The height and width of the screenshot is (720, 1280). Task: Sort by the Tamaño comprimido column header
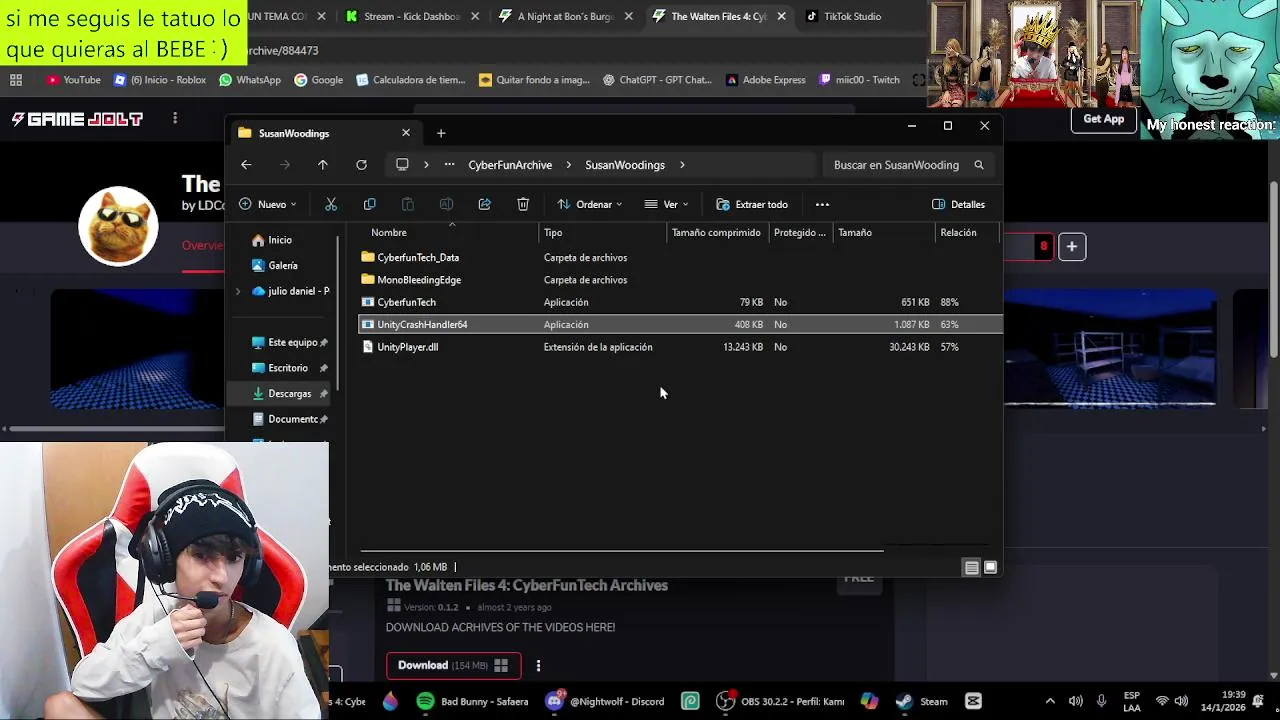[x=716, y=233]
